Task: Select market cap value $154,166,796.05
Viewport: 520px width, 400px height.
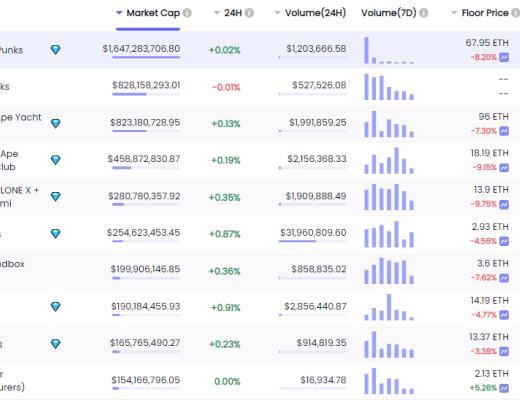Action: [x=146, y=380]
